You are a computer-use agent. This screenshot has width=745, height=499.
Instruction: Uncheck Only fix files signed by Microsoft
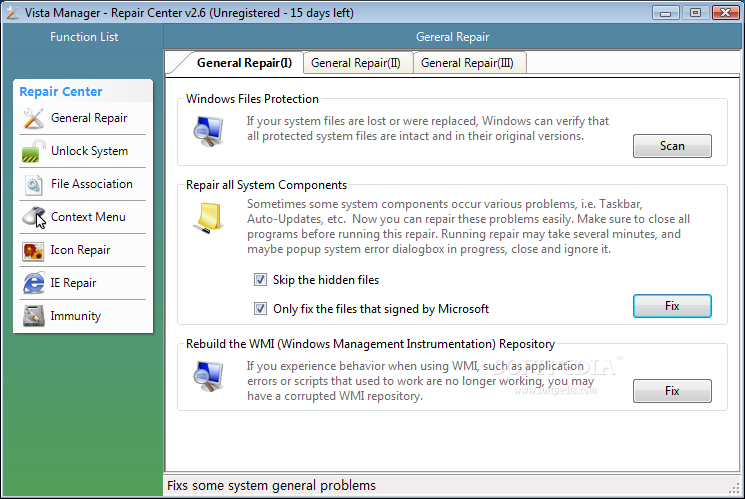260,309
